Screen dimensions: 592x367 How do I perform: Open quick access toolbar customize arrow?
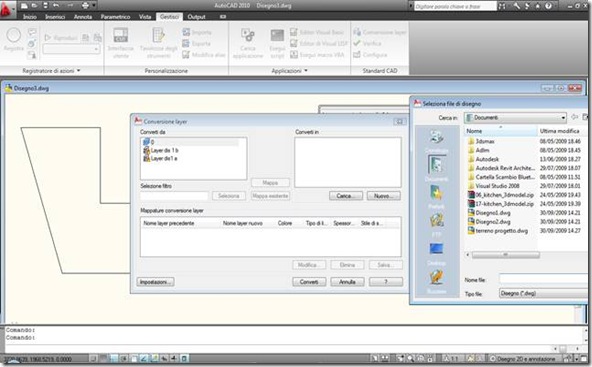[x=94, y=5]
